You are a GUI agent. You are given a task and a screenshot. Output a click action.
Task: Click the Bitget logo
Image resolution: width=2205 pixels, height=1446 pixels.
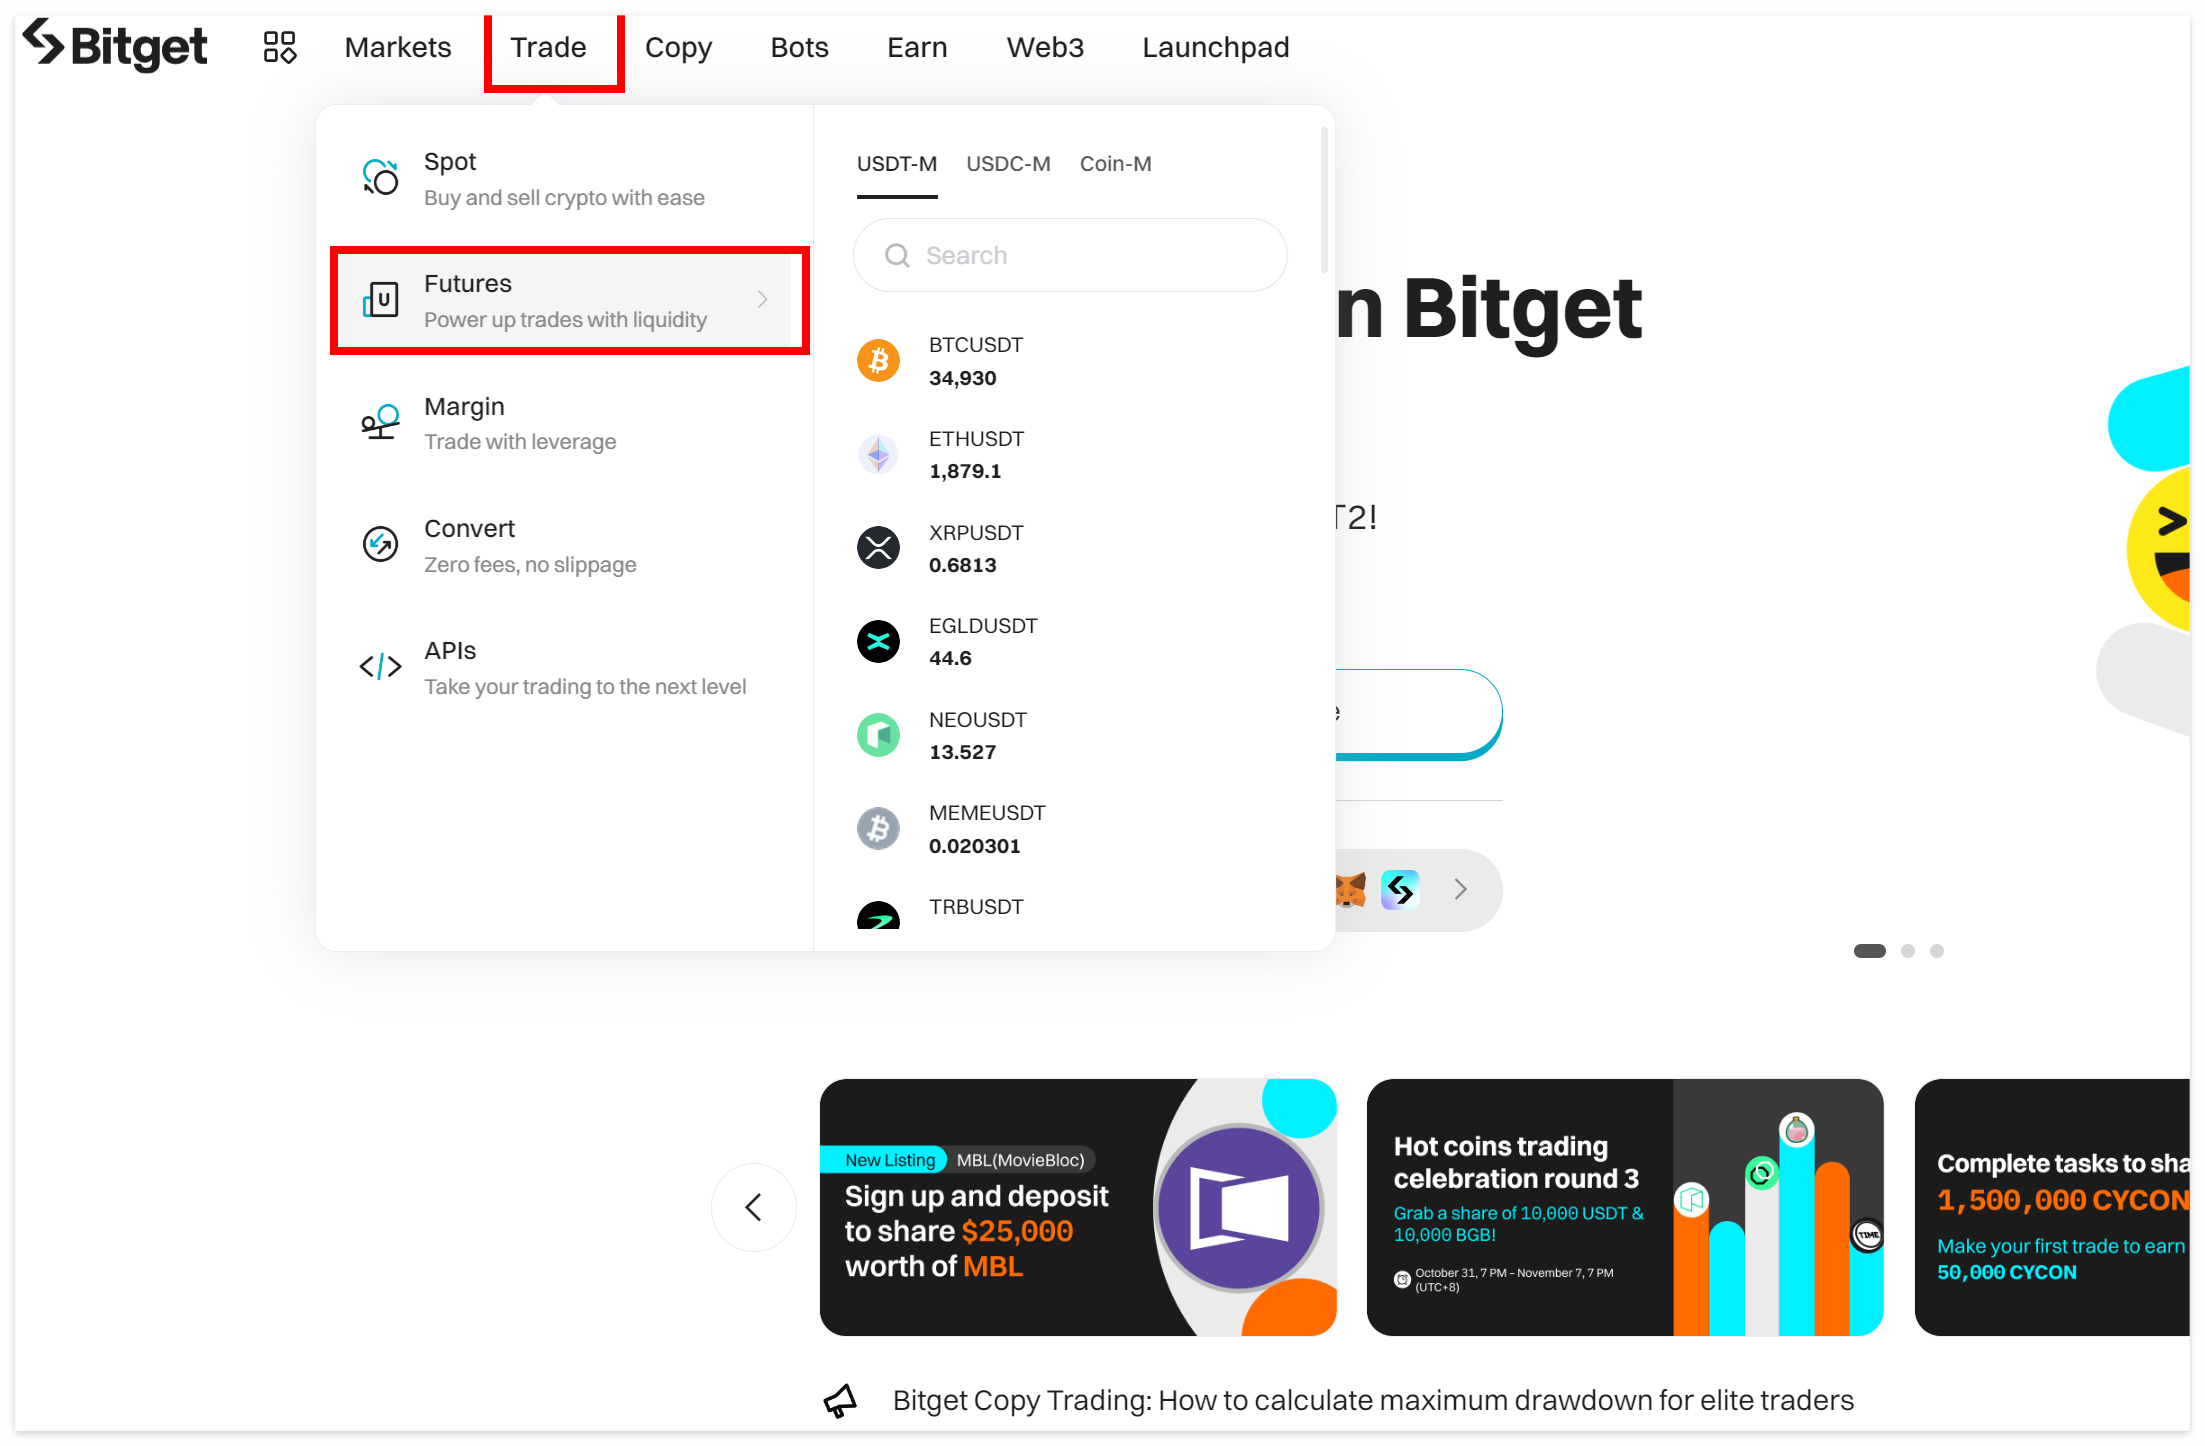tap(115, 46)
